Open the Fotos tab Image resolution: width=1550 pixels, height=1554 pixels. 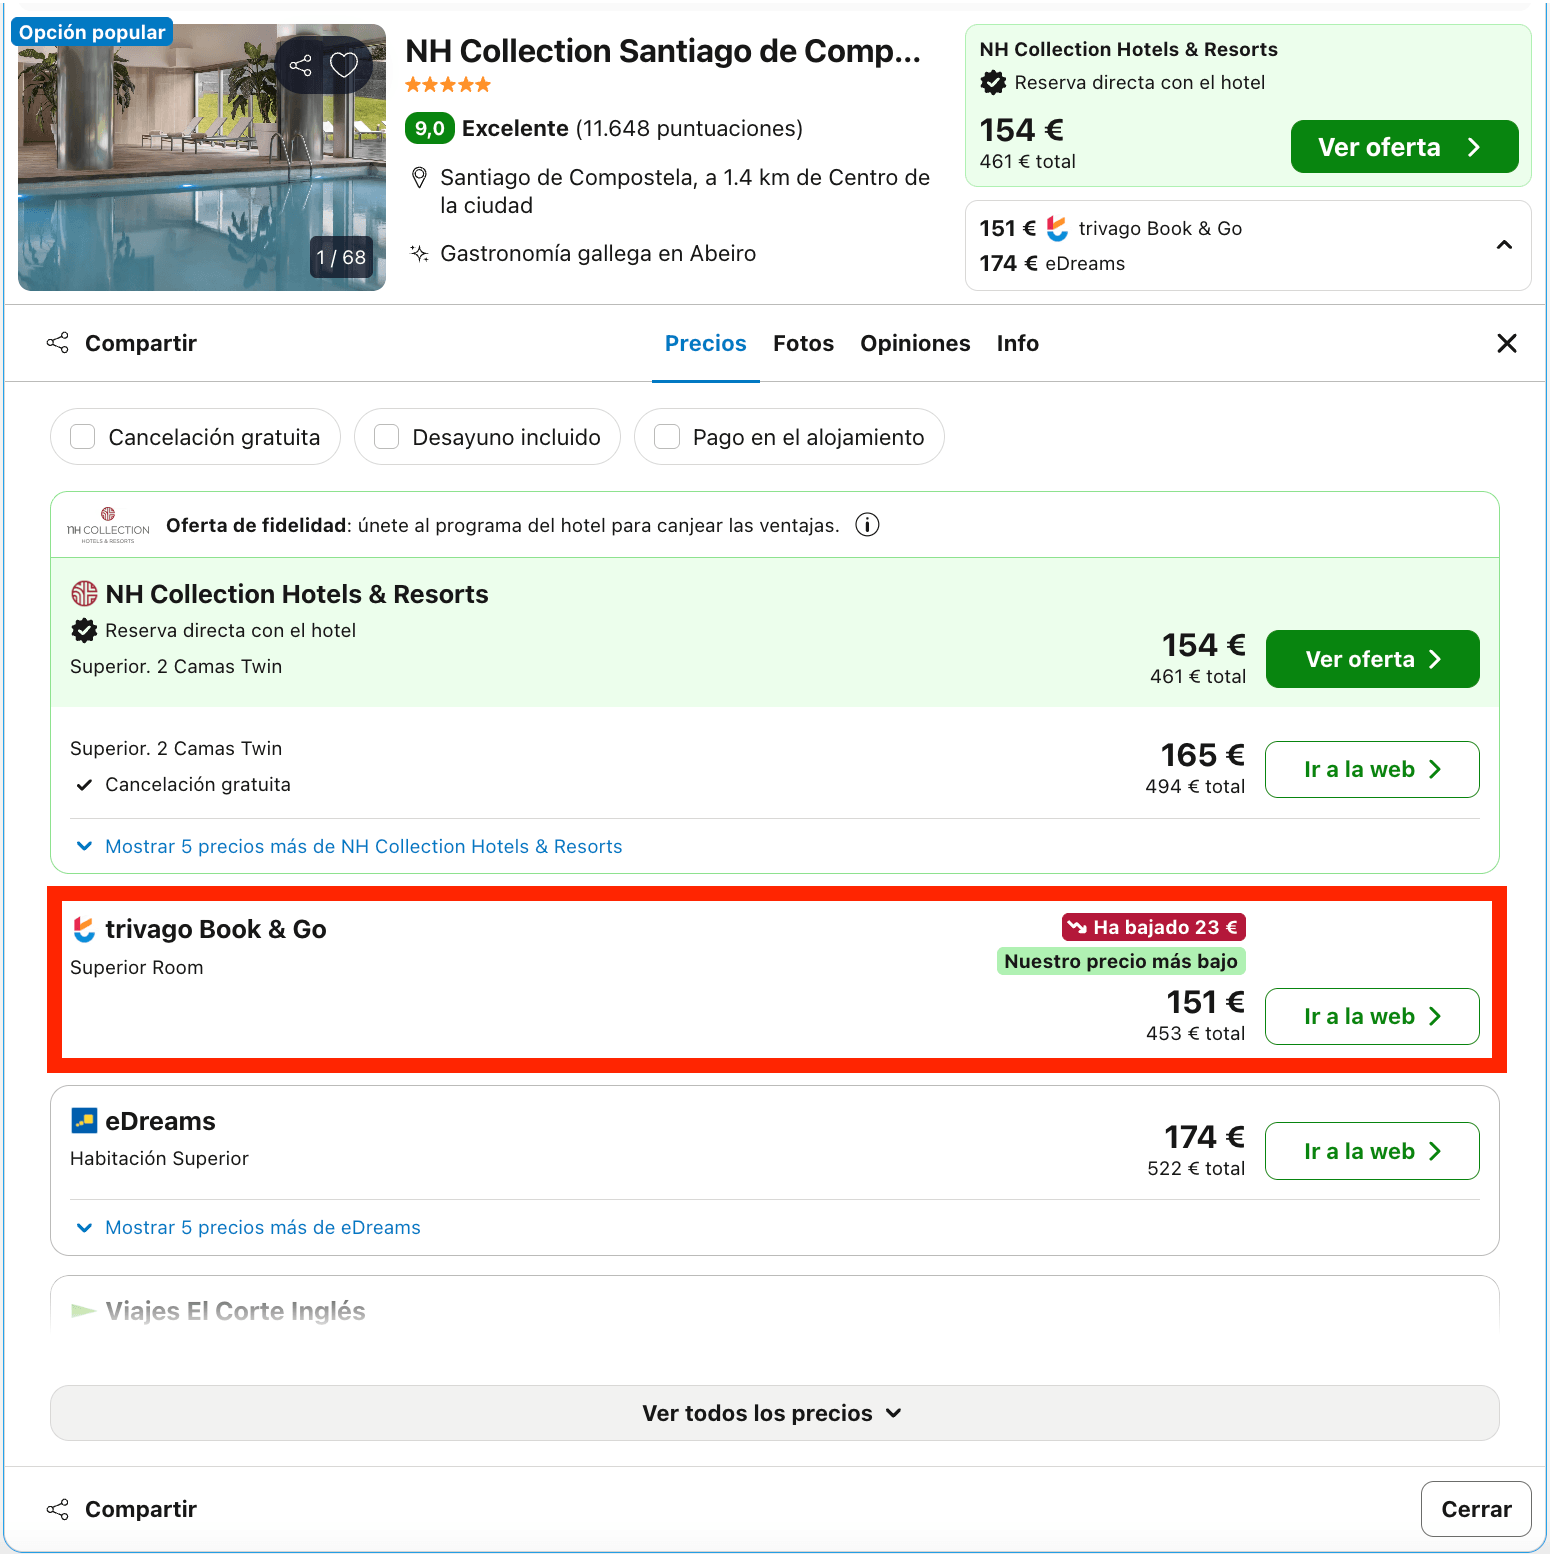coord(803,343)
